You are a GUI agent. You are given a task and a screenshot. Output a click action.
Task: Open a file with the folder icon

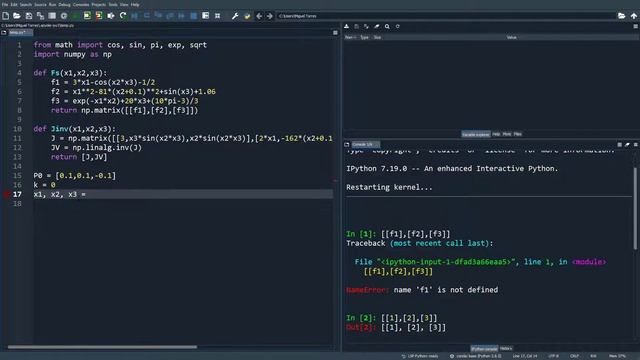17,16
